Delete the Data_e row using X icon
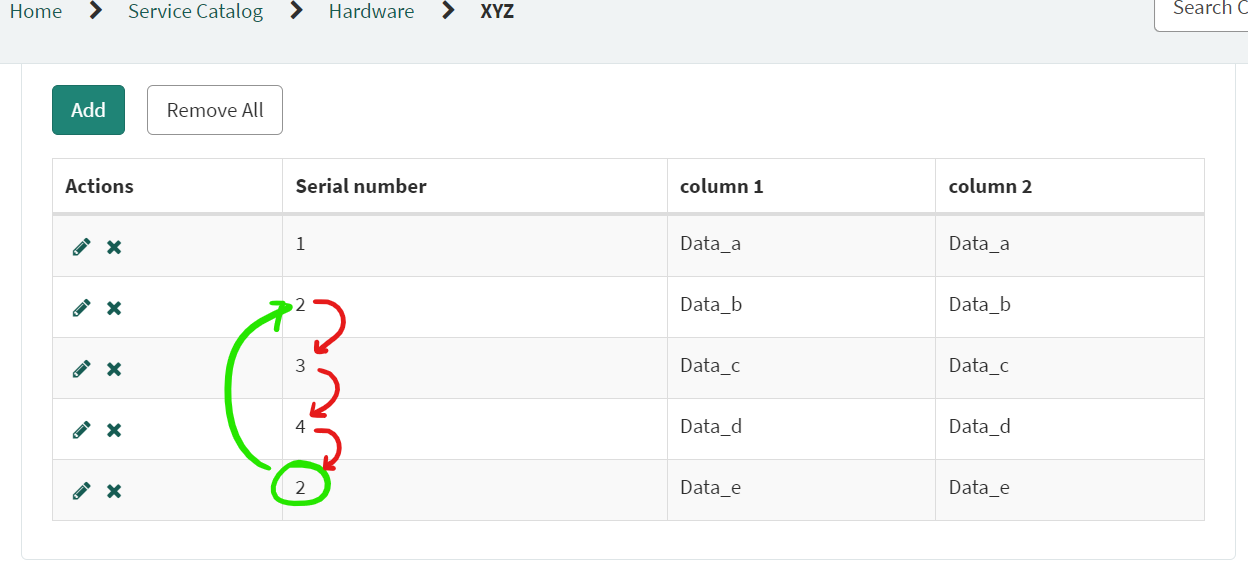The height and width of the screenshot is (568, 1248). [114, 491]
